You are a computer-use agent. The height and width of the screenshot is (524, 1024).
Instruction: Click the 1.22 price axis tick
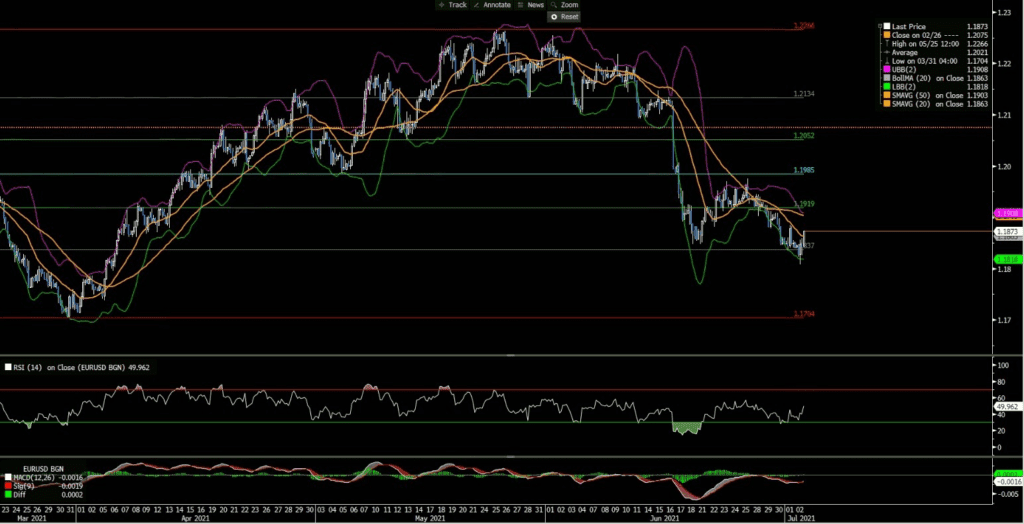tap(1002, 64)
